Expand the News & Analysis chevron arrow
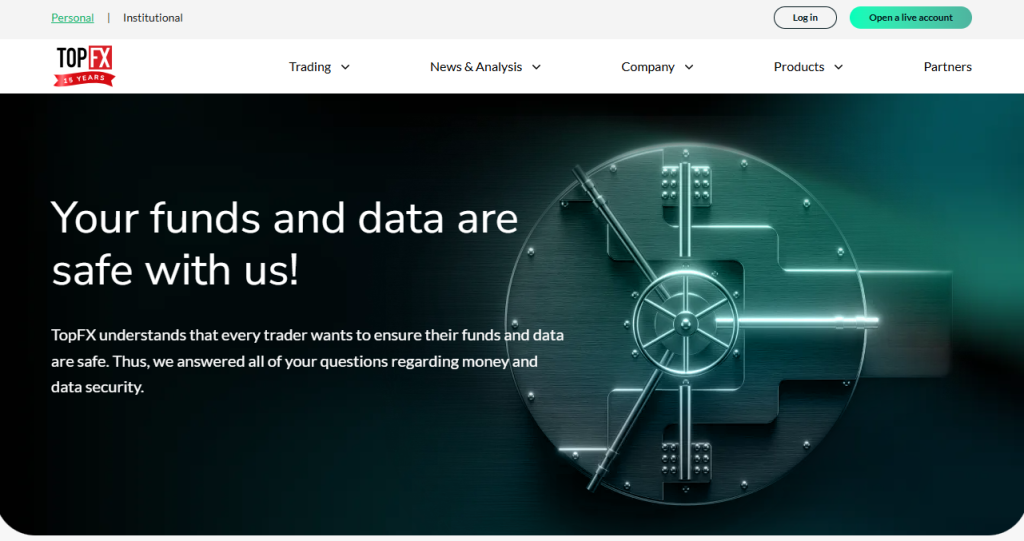 (x=536, y=67)
